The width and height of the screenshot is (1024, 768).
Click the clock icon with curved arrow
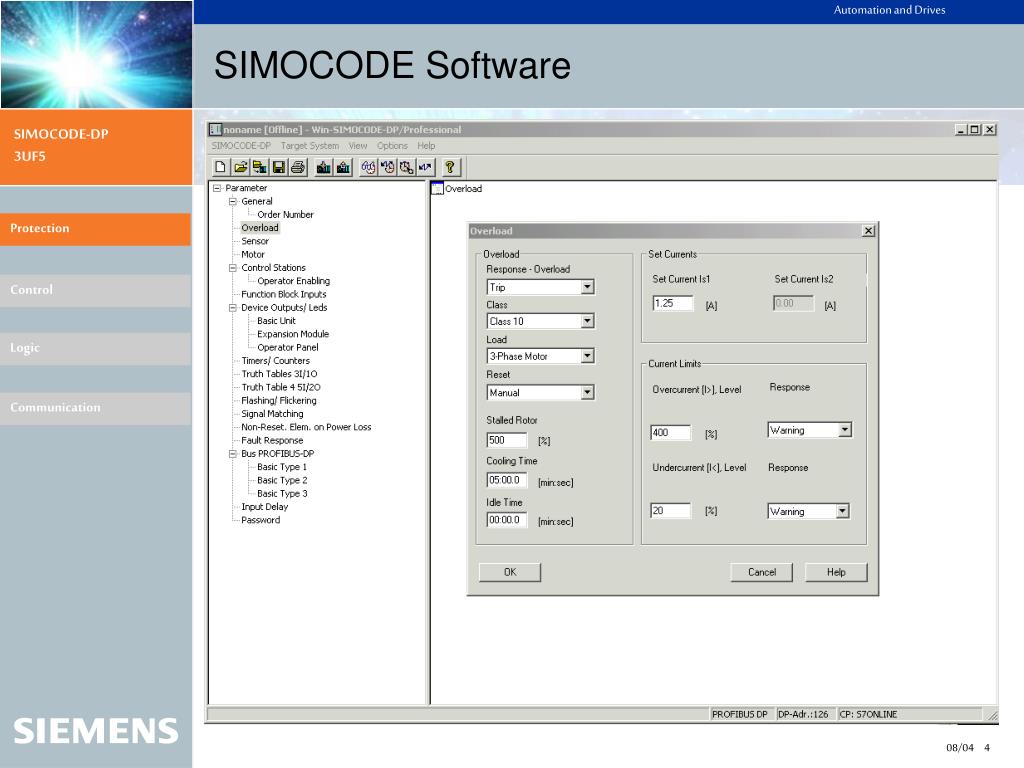[388, 167]
